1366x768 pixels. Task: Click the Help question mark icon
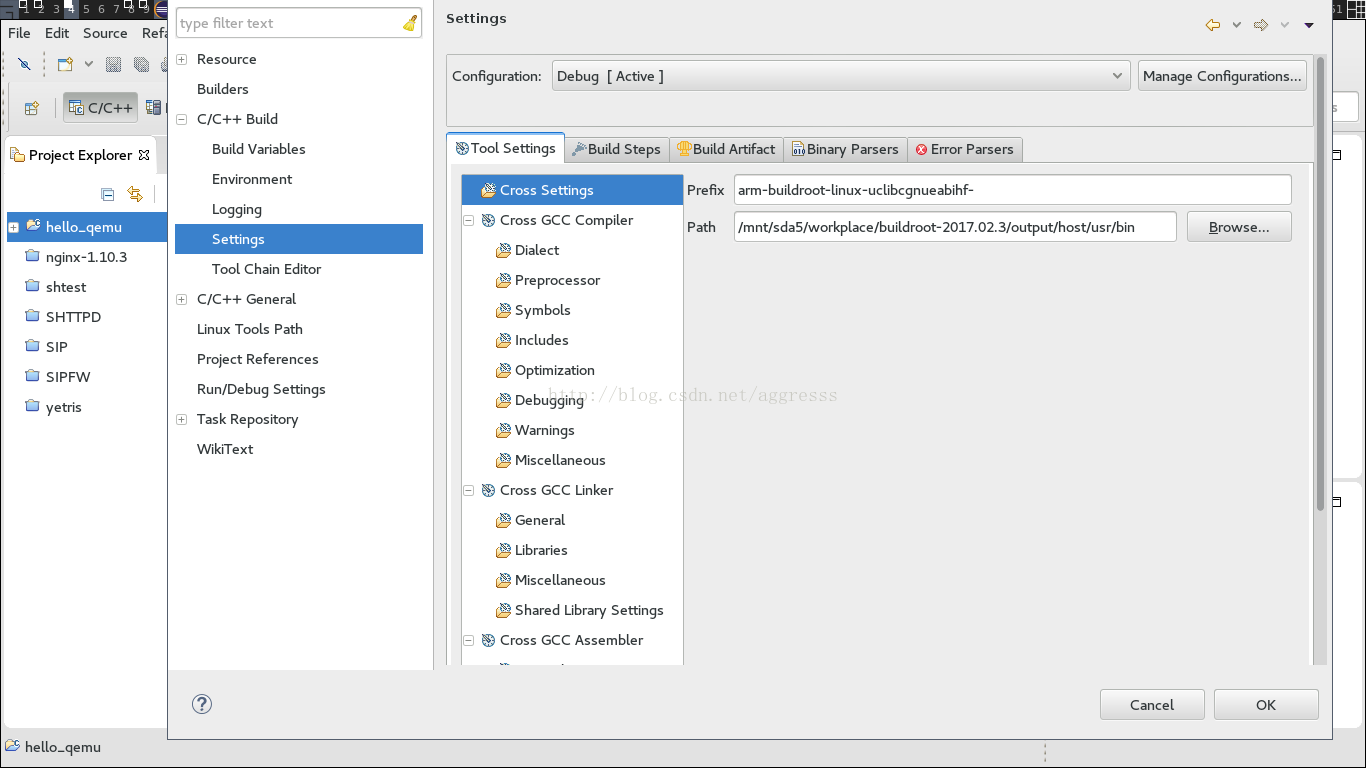coord(202,704)
